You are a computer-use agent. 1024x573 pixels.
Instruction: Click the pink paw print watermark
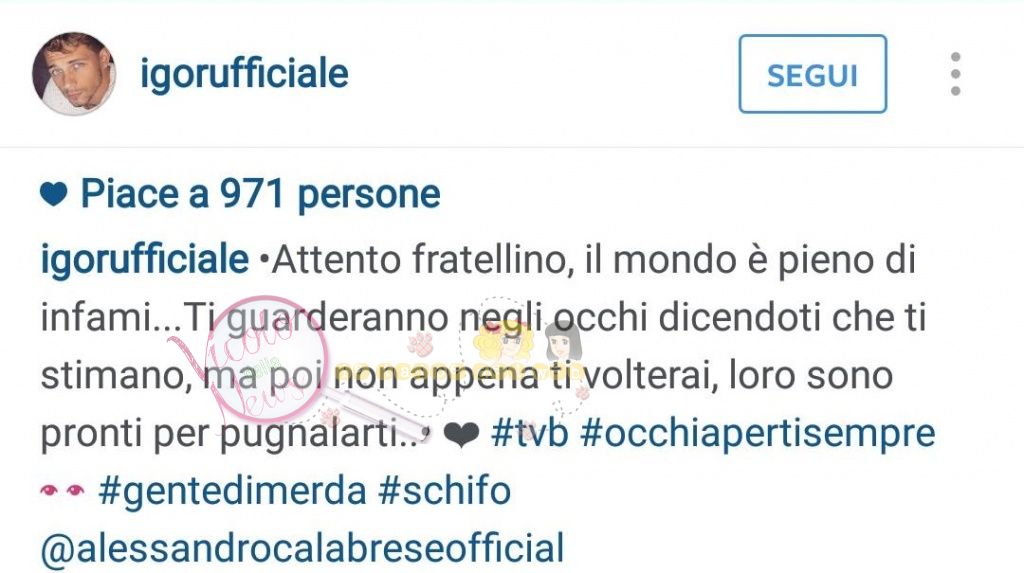click(x=419, y=343)
